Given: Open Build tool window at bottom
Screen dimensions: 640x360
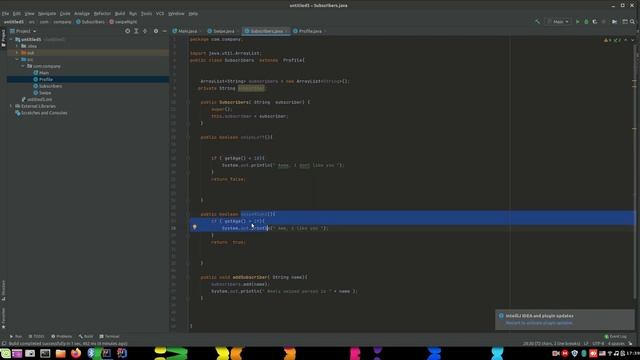Looking at the screenshot, I should [x=86, y=336].
